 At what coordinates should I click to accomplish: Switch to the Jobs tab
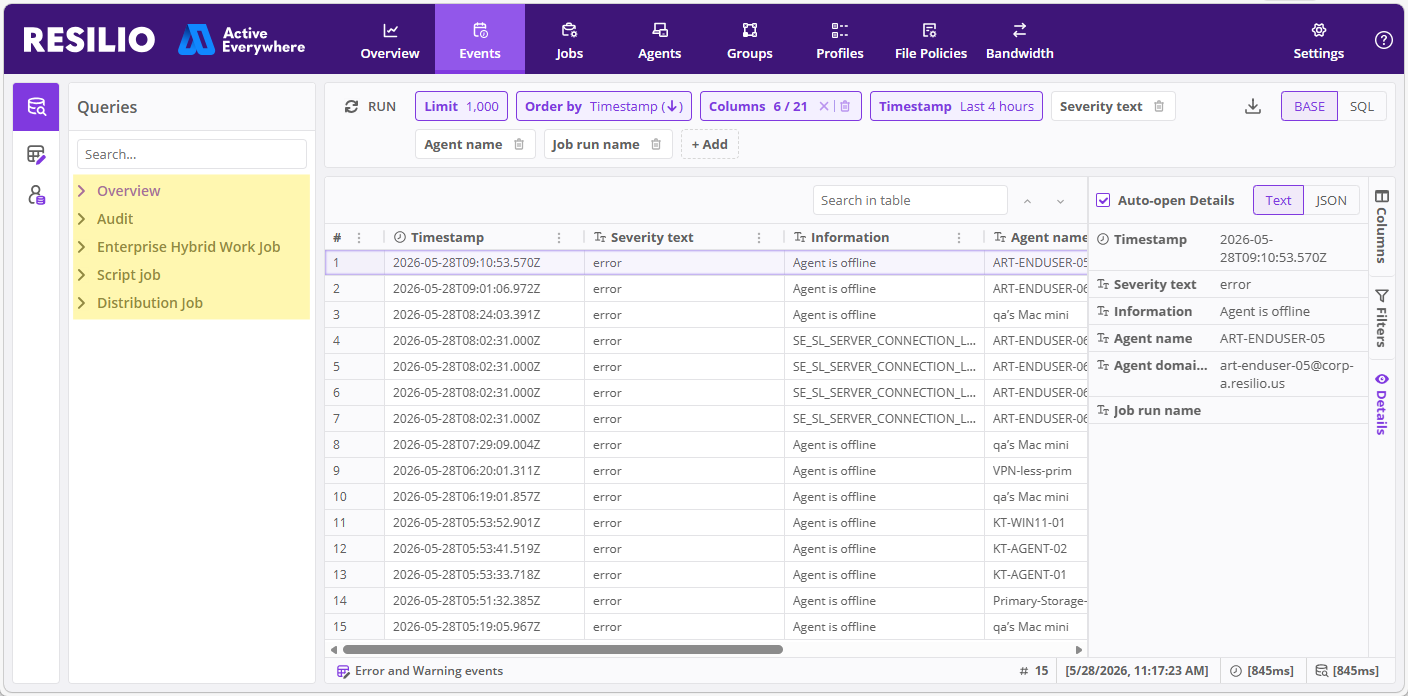tap(569, 40)
